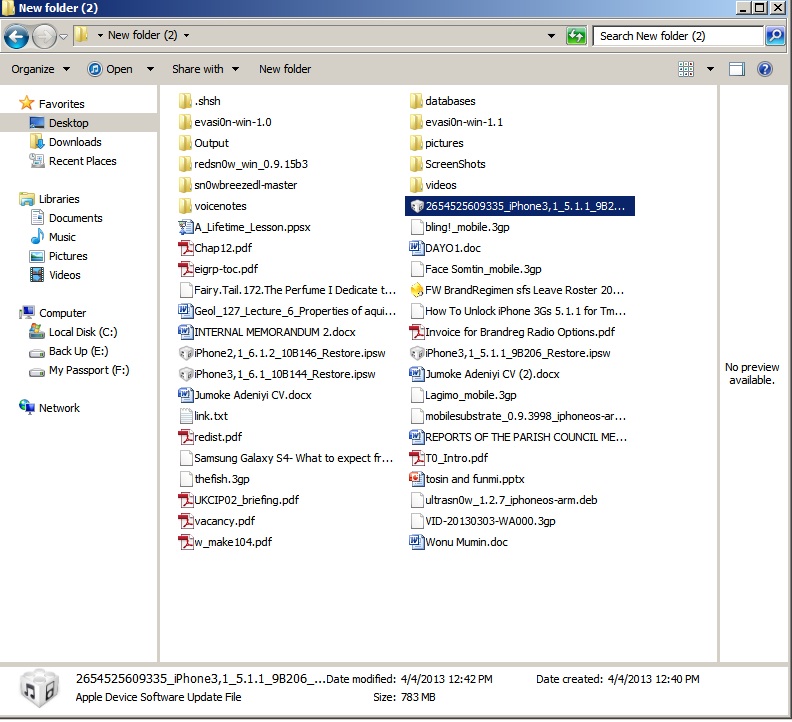
Task: Open the Music library
Action: point(53,237)
